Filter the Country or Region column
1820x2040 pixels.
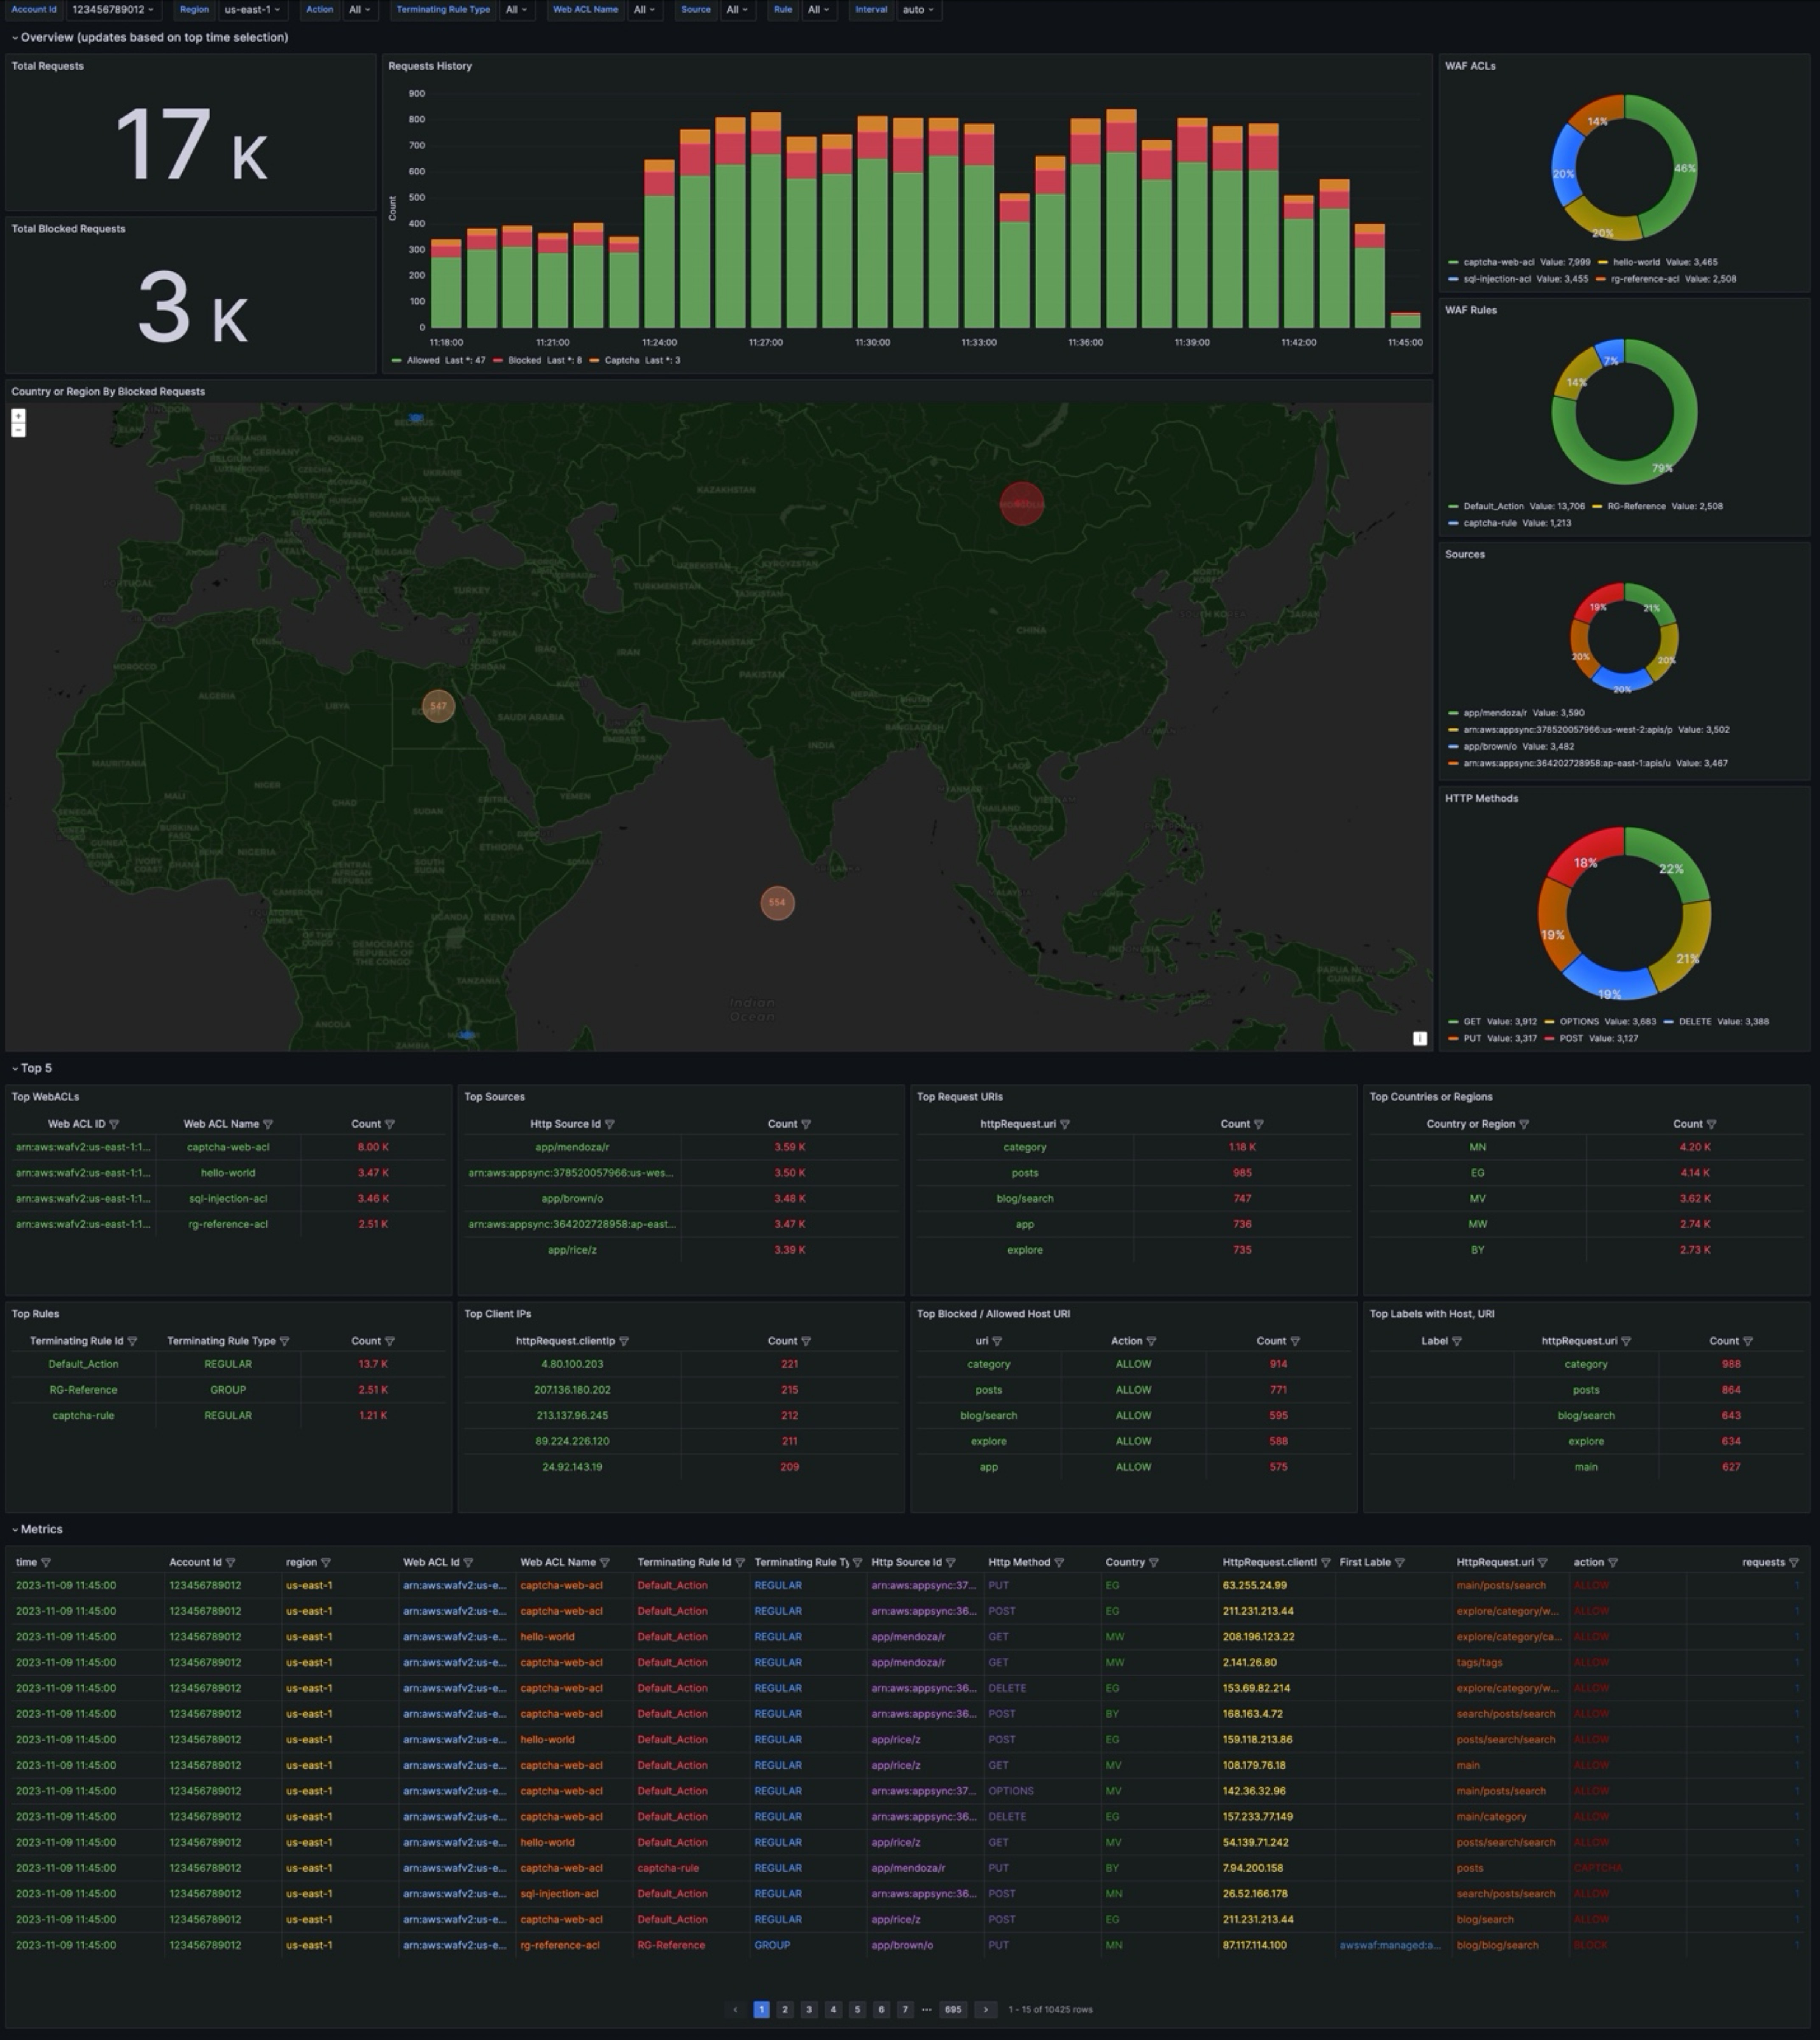(x=1524, y=1124)
